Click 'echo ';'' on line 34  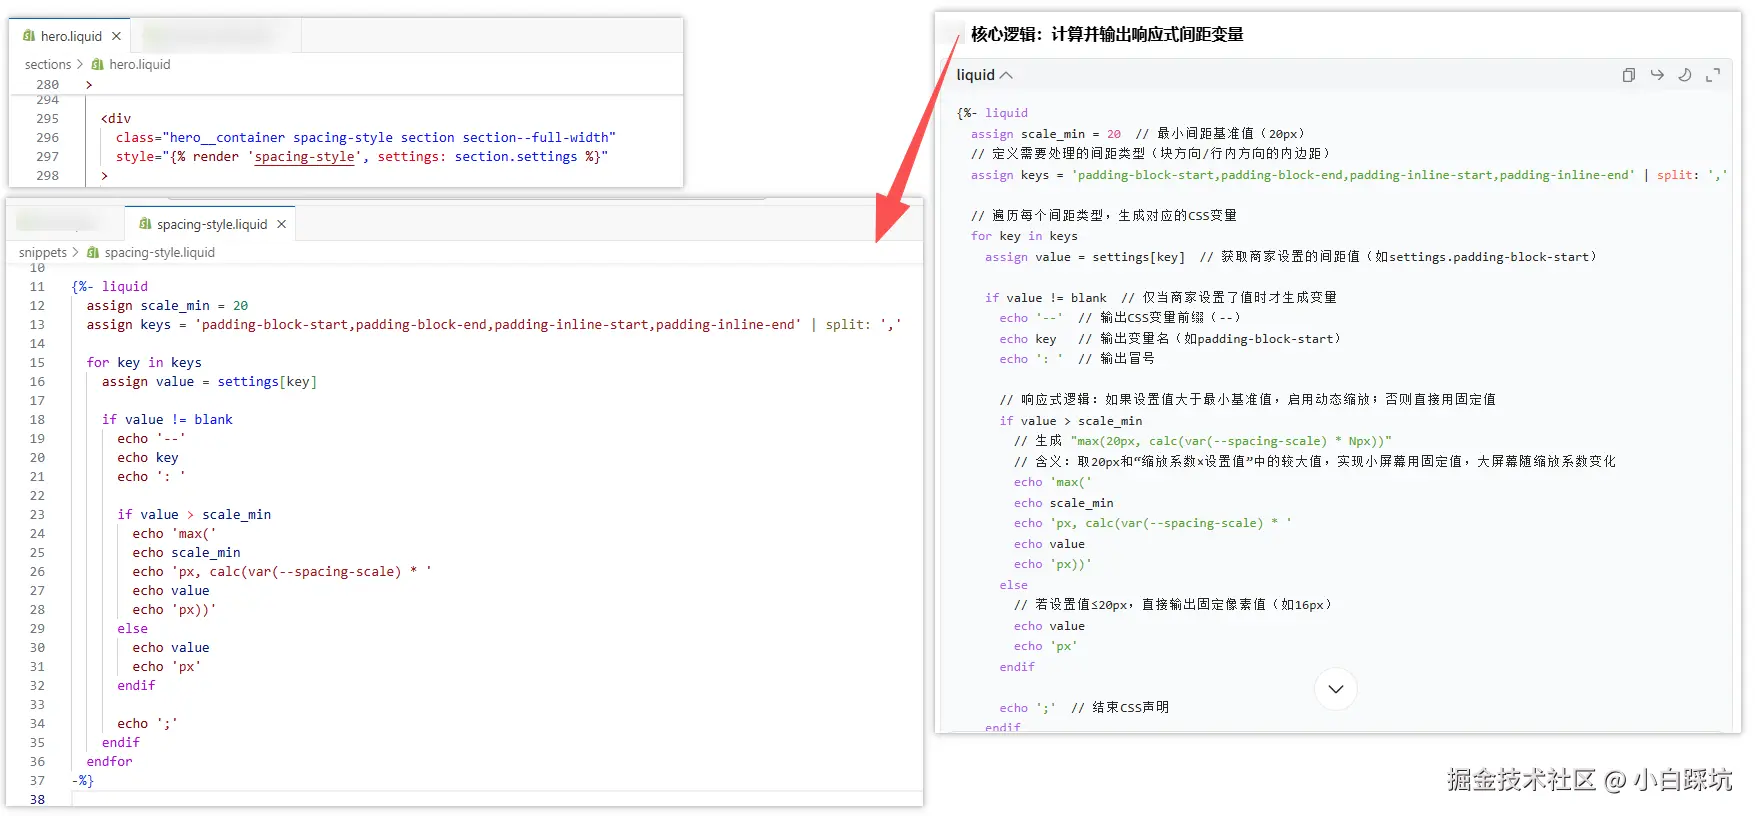coord(147,723)
